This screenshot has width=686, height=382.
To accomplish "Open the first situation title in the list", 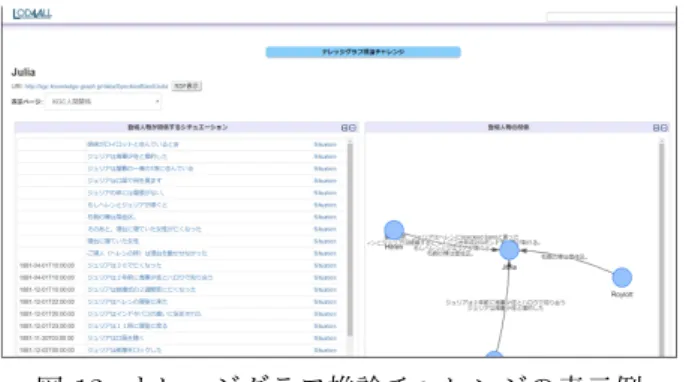I will tap(133, 144).
